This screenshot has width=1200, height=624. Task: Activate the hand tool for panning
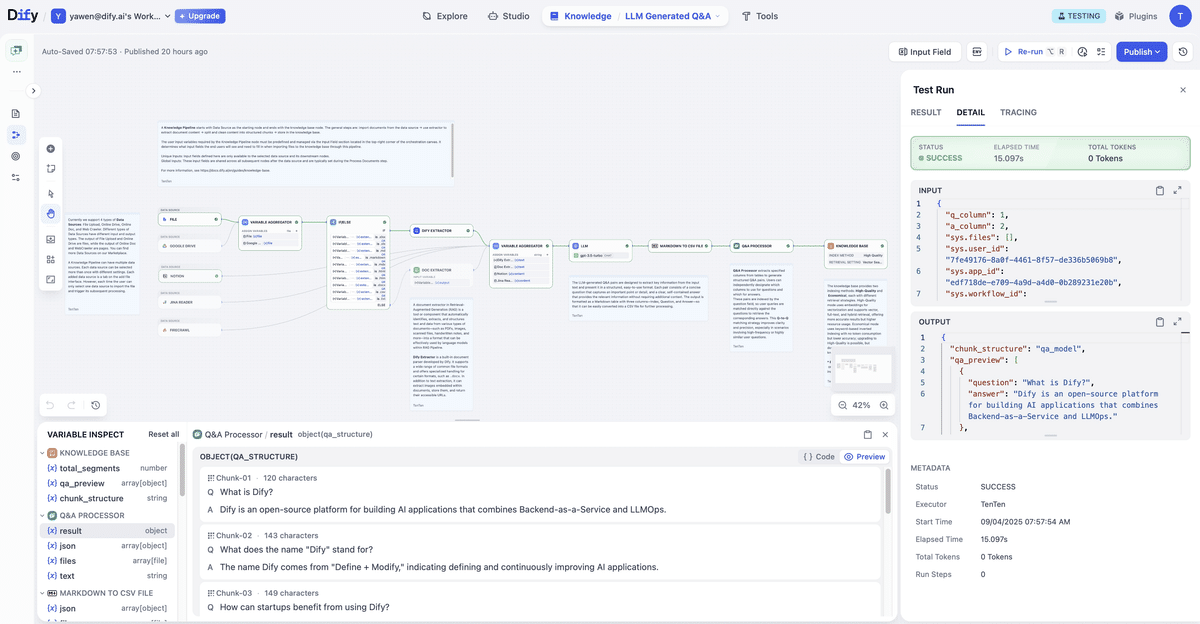click(50, 213)
